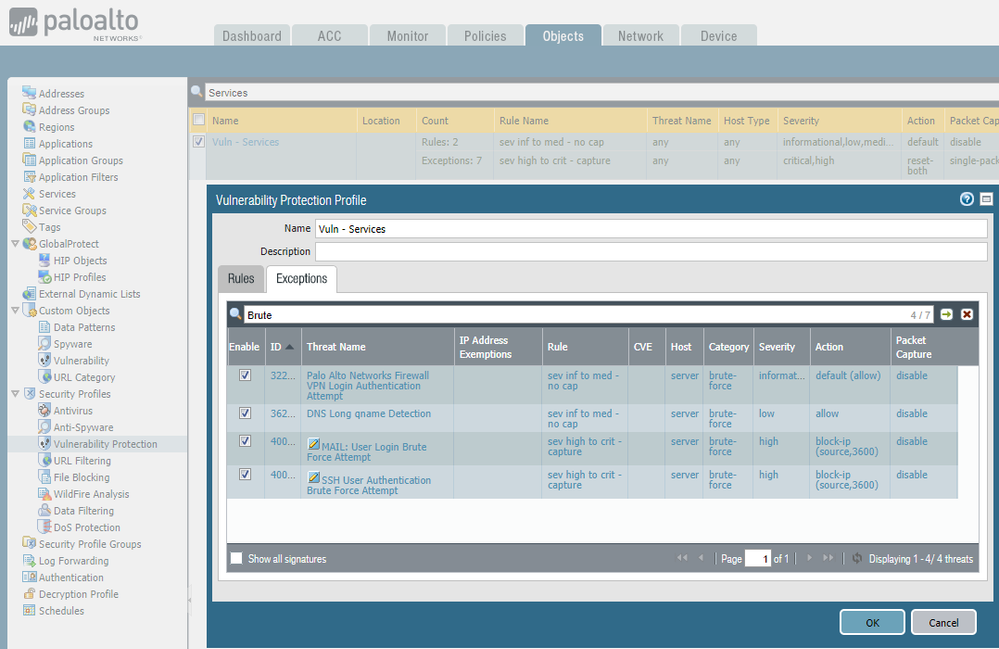Select the Applications icon in sidebar

pos(29,143)
